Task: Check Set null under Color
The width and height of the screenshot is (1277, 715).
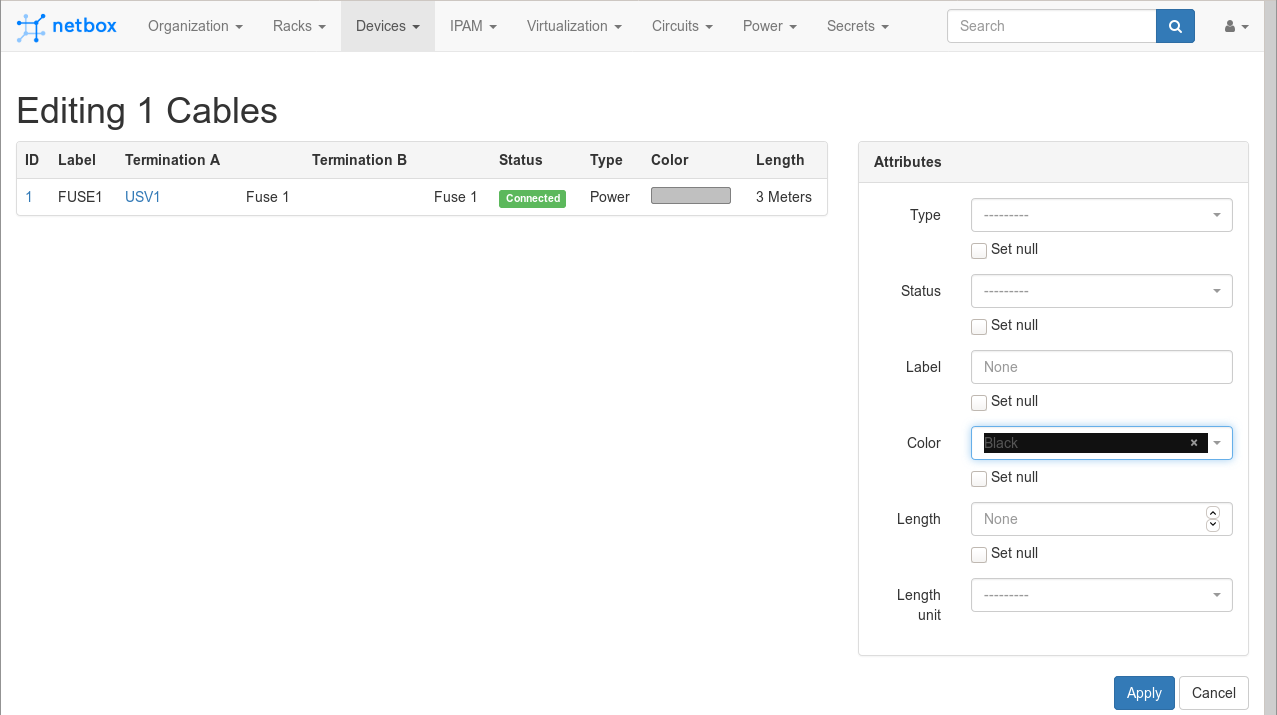Action: click(979, 478)
